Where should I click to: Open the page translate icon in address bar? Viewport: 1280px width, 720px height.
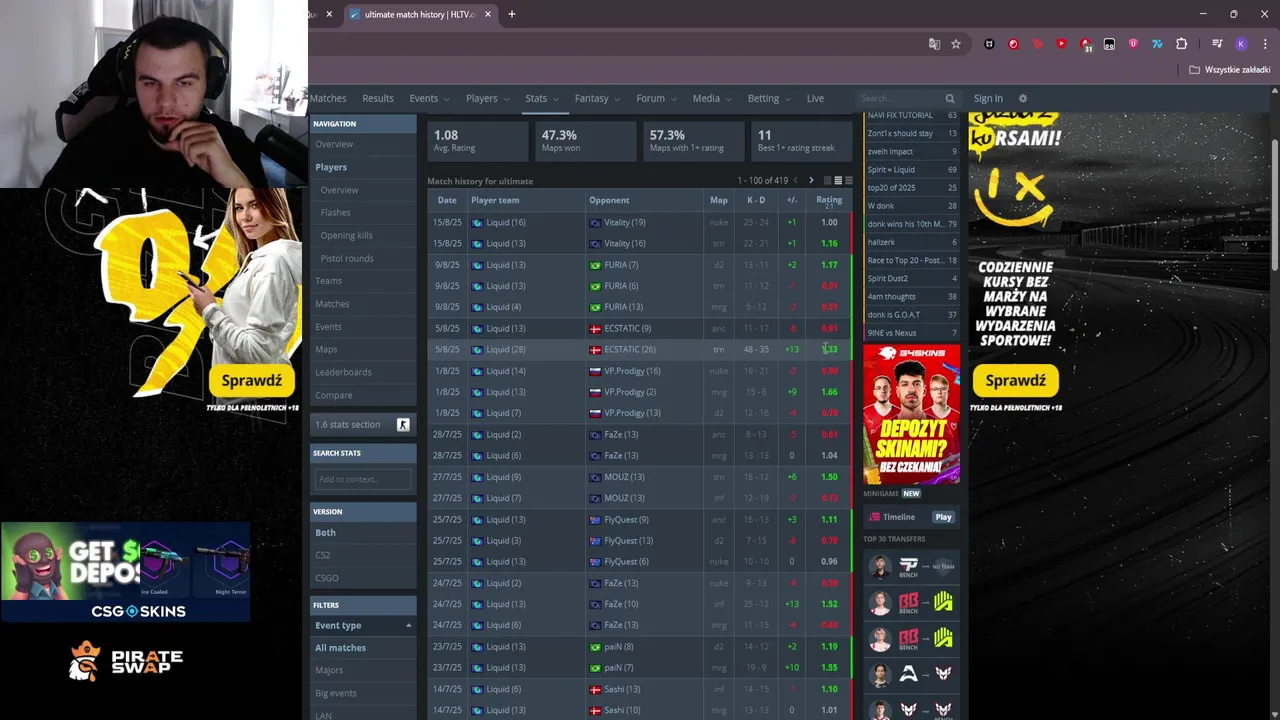pos(934,44)
